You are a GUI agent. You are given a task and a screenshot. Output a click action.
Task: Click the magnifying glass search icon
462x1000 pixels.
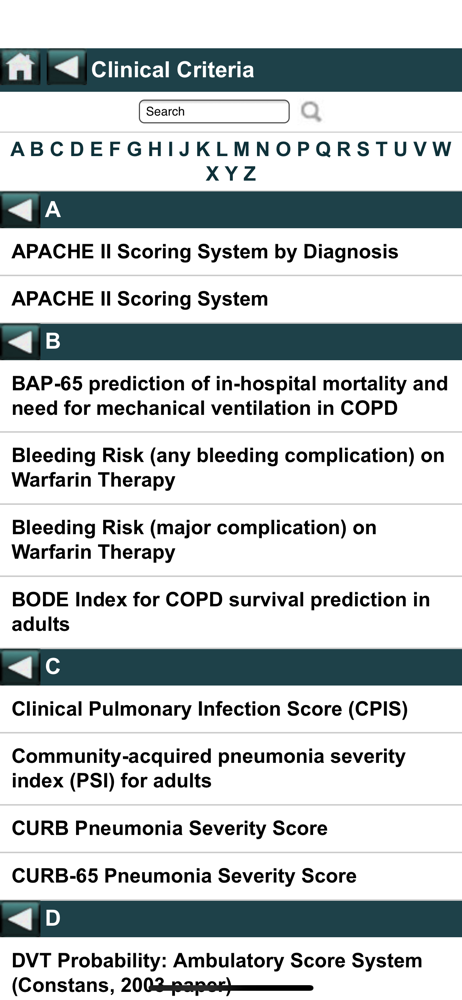pos(311,112)
